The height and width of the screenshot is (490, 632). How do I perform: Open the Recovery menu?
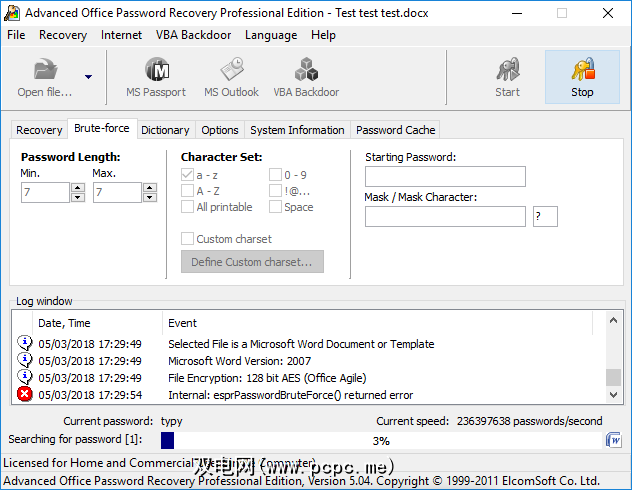63,35
